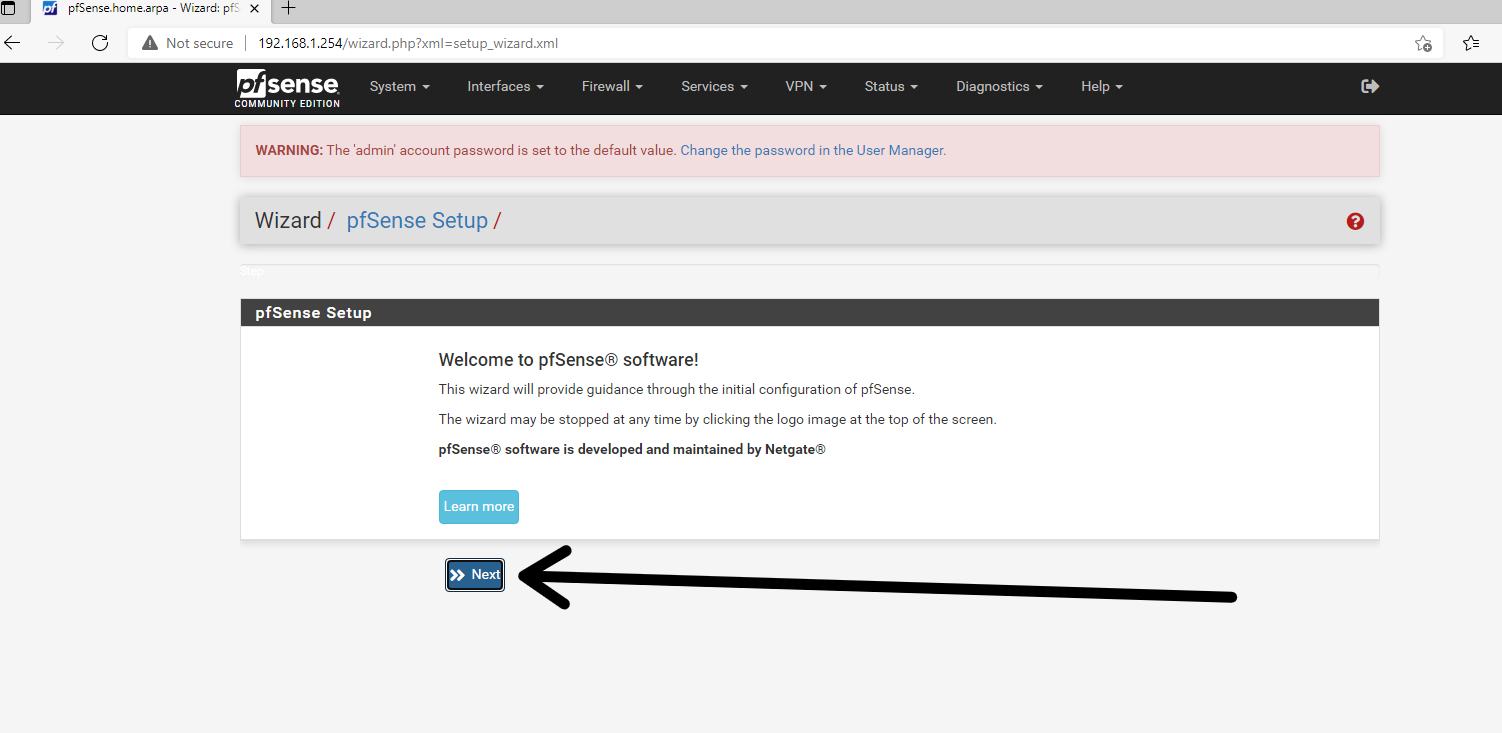Viewport: 1502px width, 733px height.
Task: Open the red help question mark icon
Action: tap(1355, 221)
